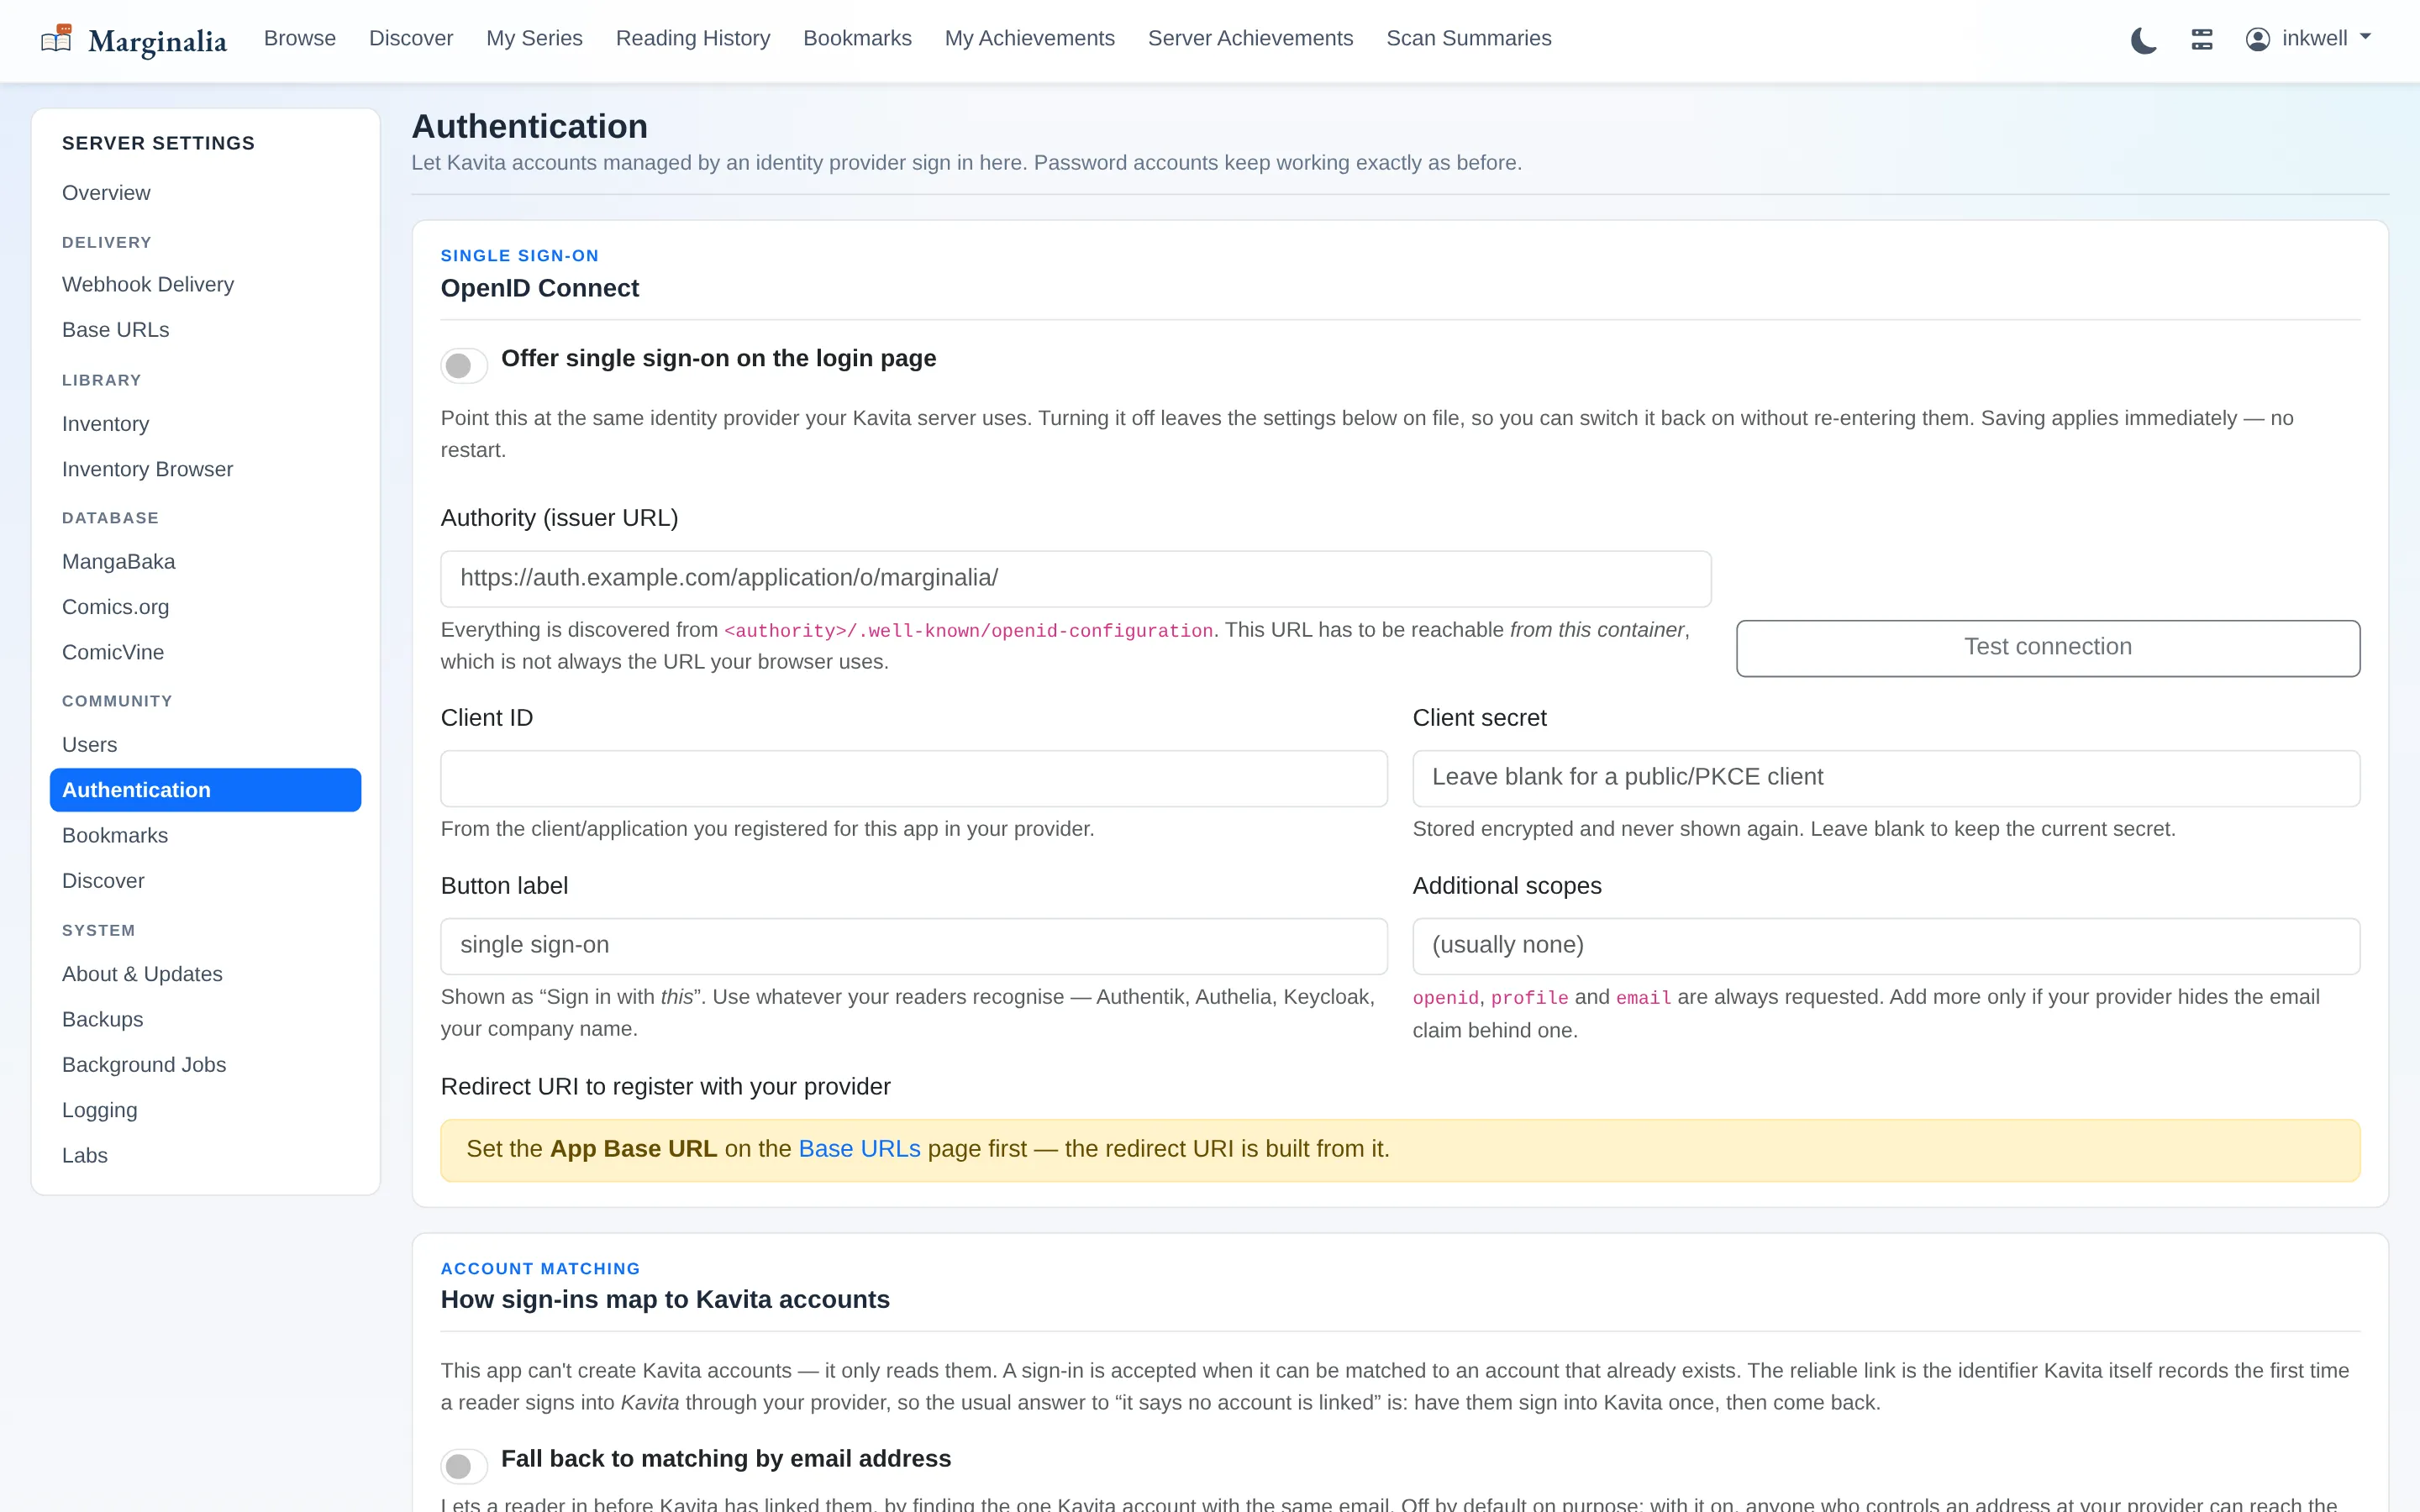The image size is (2420, 1512).
Task: Open Bookmarks in sidebar Community section
Action: click(205, 835)
